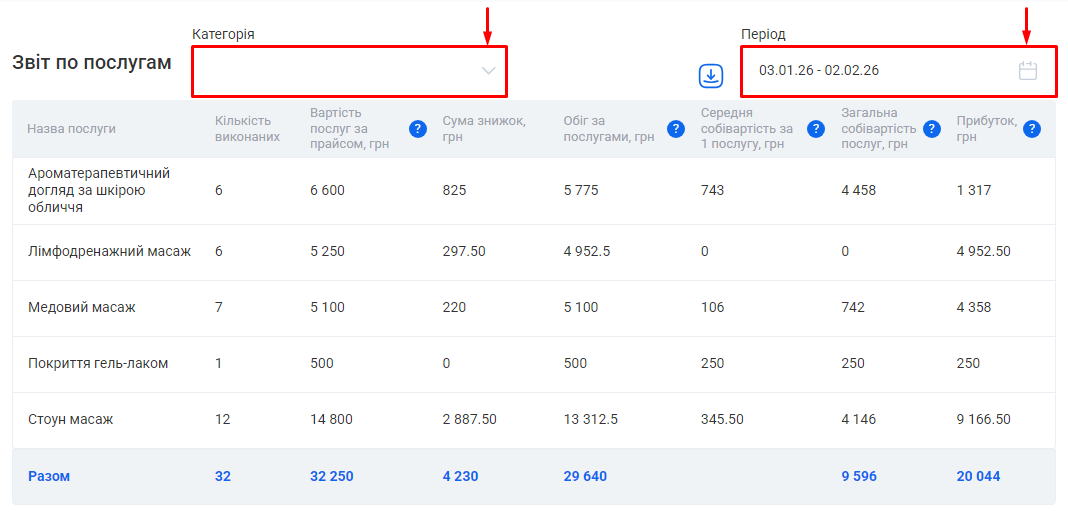Screen dimensions: 1068x519
Task: Click the Стоун масаж service name
Action: point(70,419)
